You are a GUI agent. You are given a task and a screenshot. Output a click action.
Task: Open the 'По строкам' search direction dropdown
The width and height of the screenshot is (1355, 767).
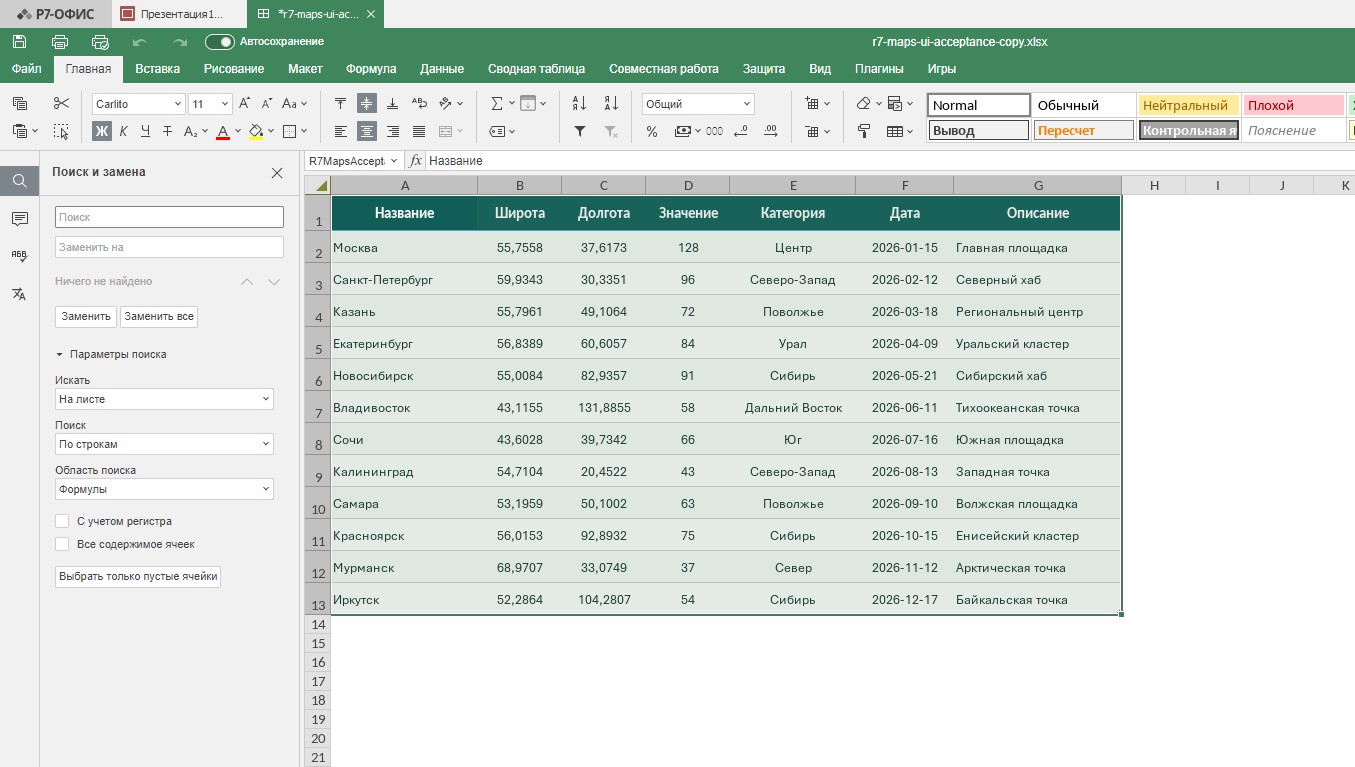click(x=164, y=444)
